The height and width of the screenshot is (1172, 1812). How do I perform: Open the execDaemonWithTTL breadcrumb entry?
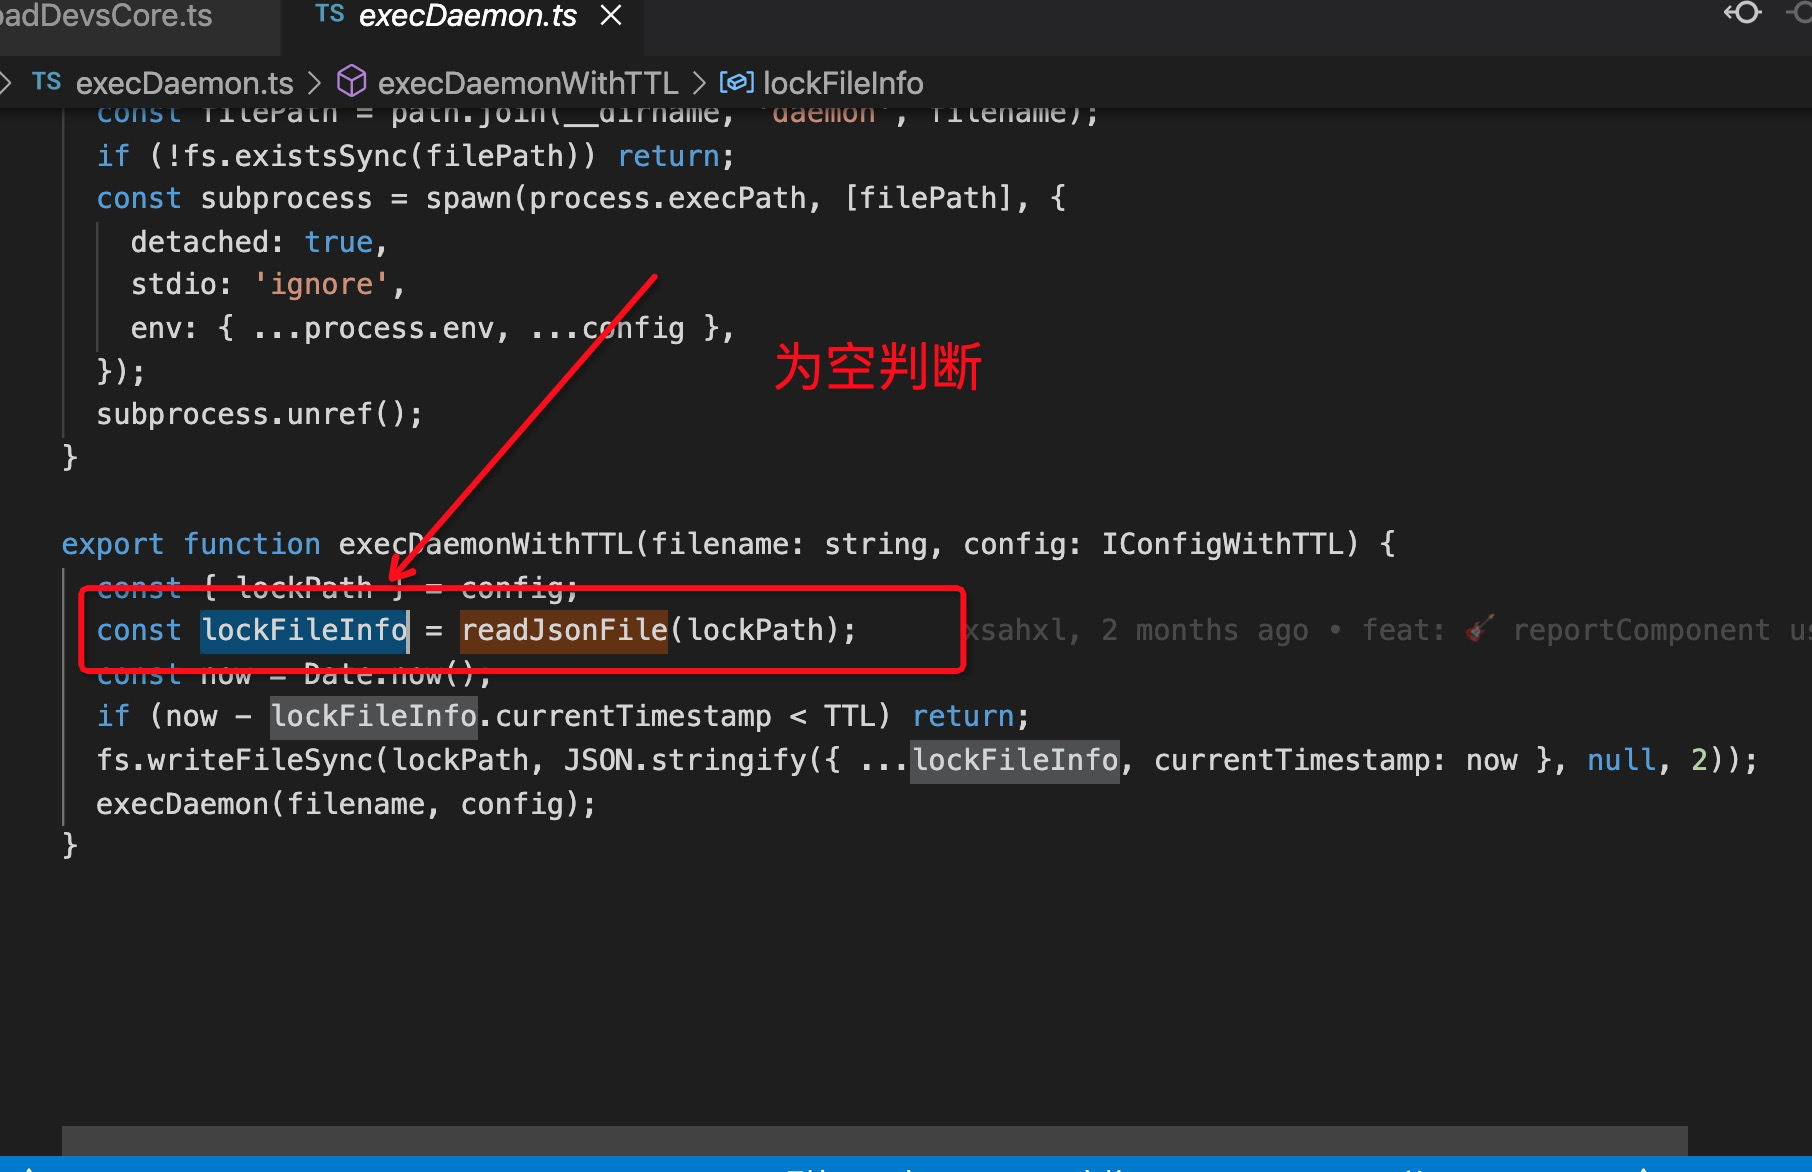pyautogui.click(x=528, y=82)
